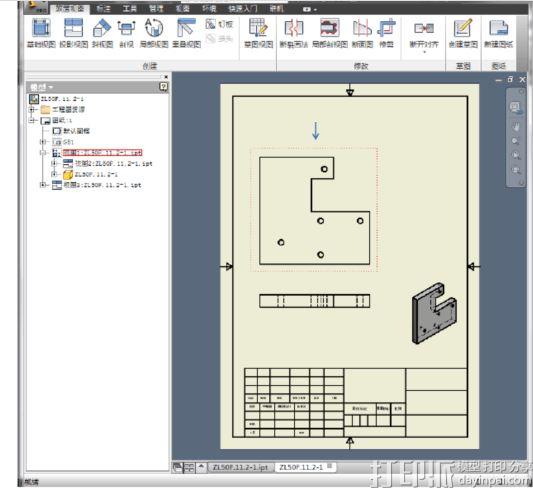533x488 pixels.
Task: Open the Break Out view tool
Action: (329, 33)
